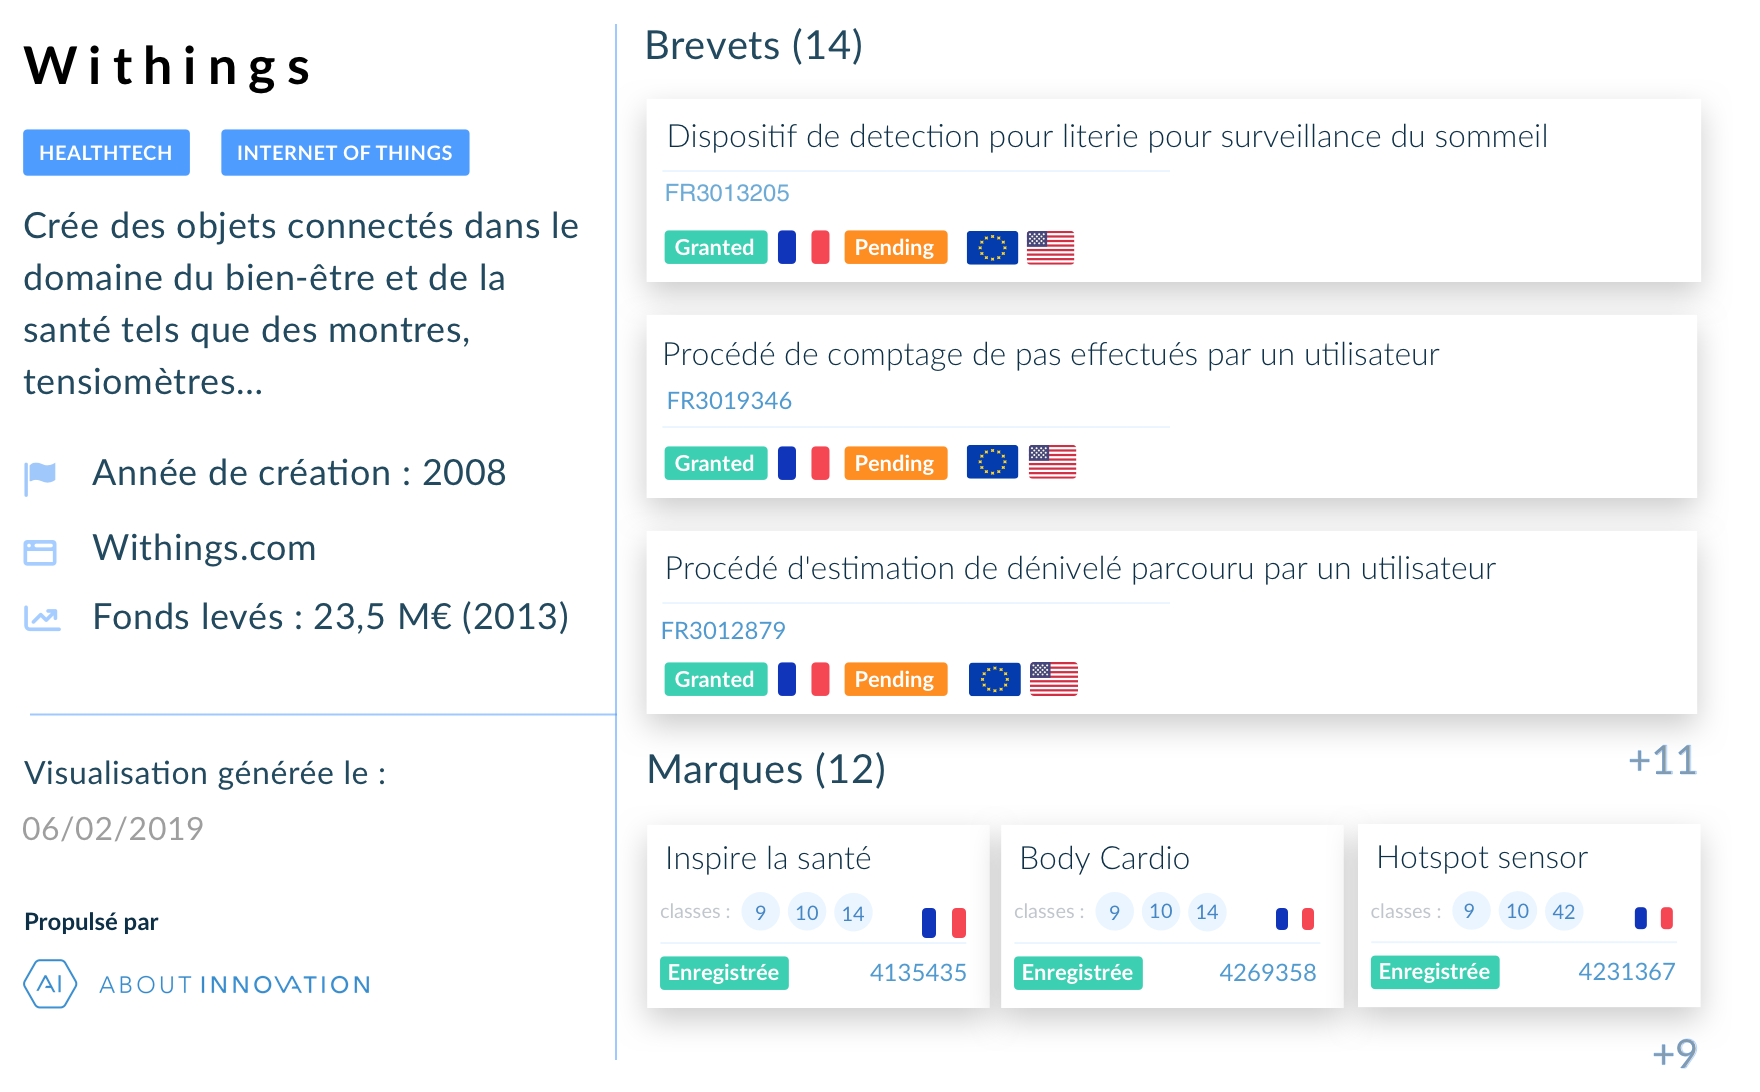Select the INTERNET OF THINGS tag
The image size is (1760, 1092).
pos(345,153)
